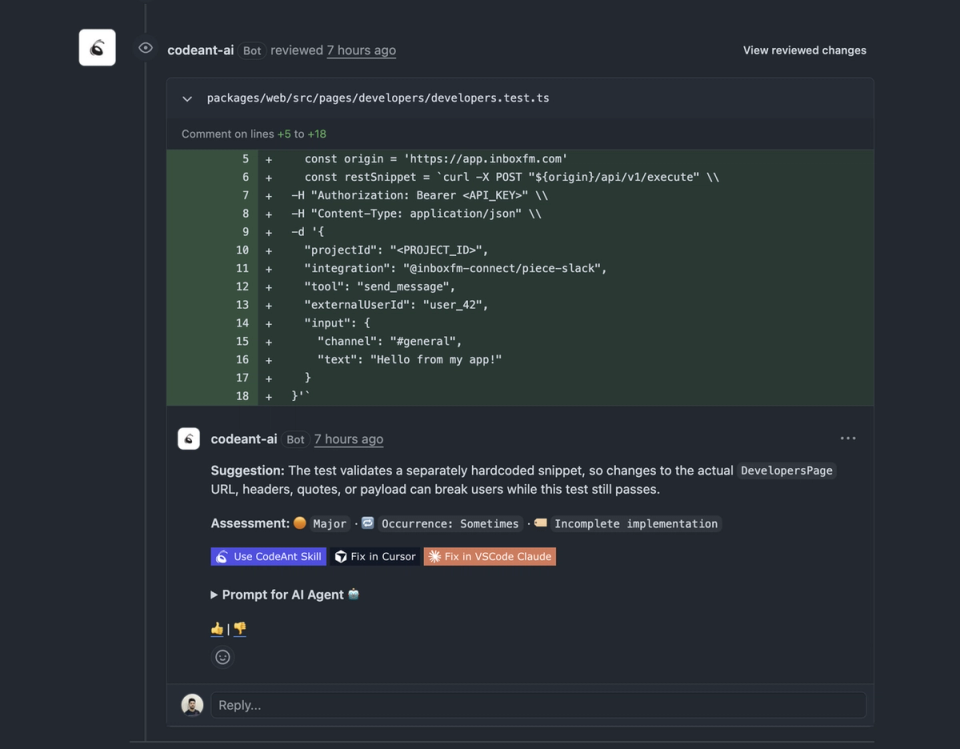The height and width of the screenshot is (749, 960).
Task: Click the robot emoji after Prompt for AI Agent
Action: coord(353,594)
